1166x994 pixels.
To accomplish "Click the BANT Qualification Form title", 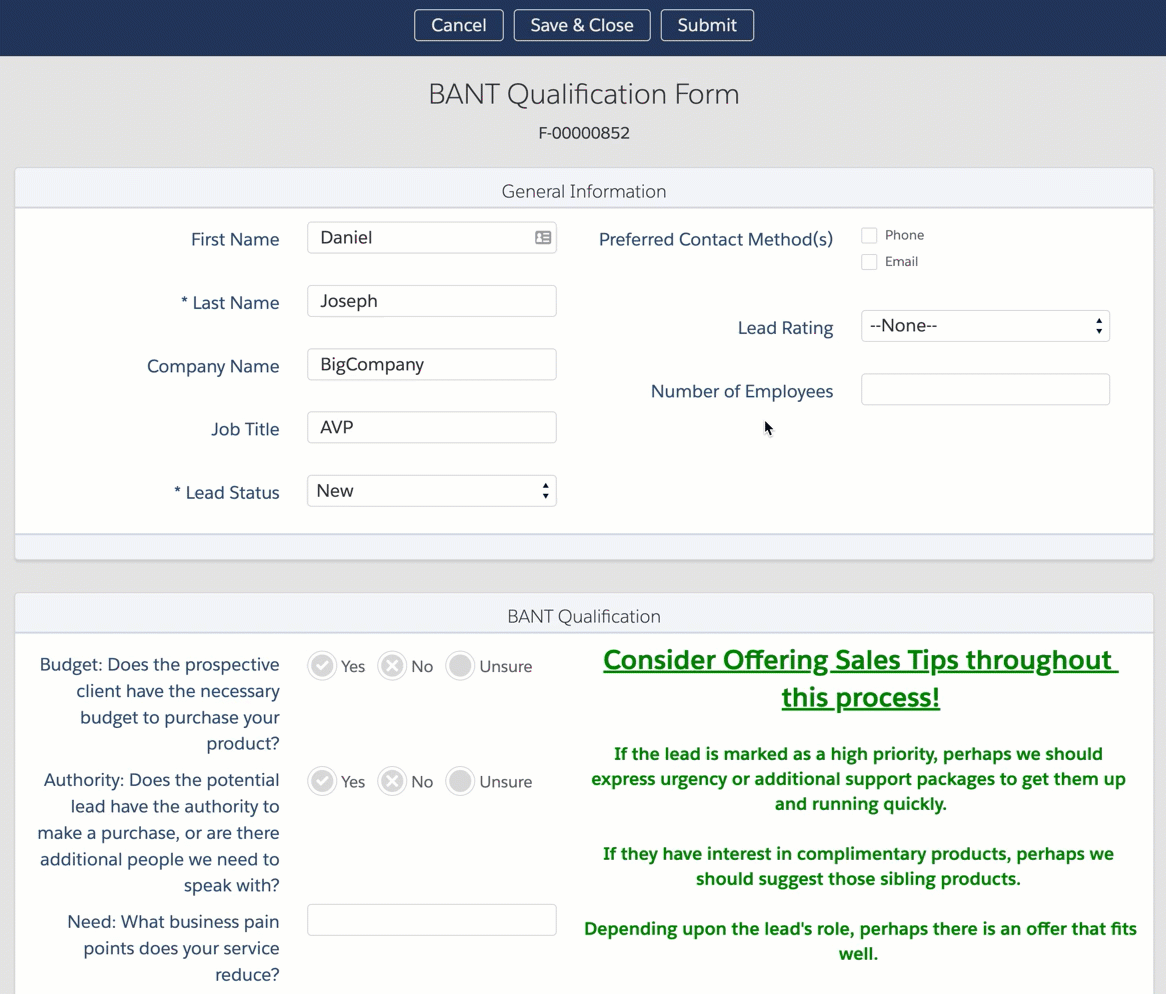I will (584, 94).
